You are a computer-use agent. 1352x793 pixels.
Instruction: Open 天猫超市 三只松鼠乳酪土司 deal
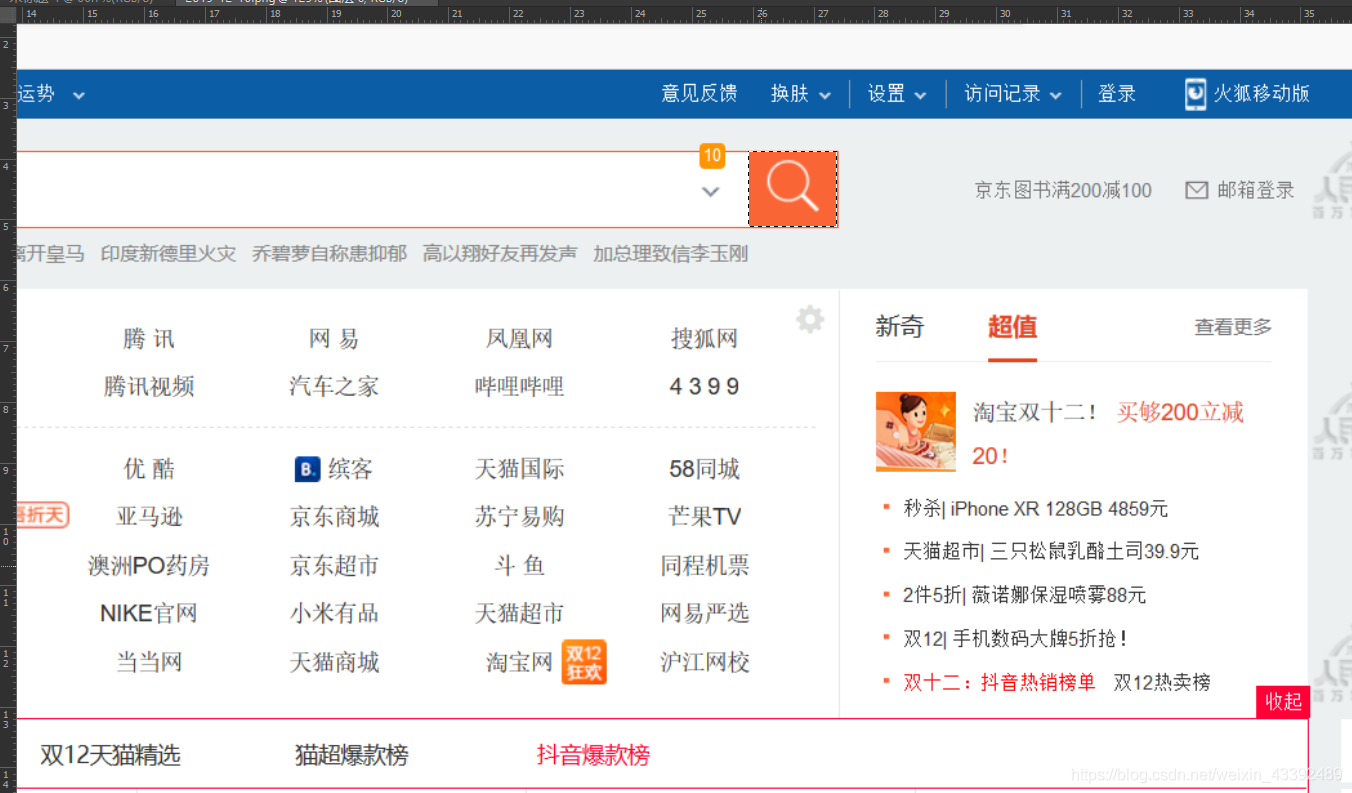coord(1051,552)
